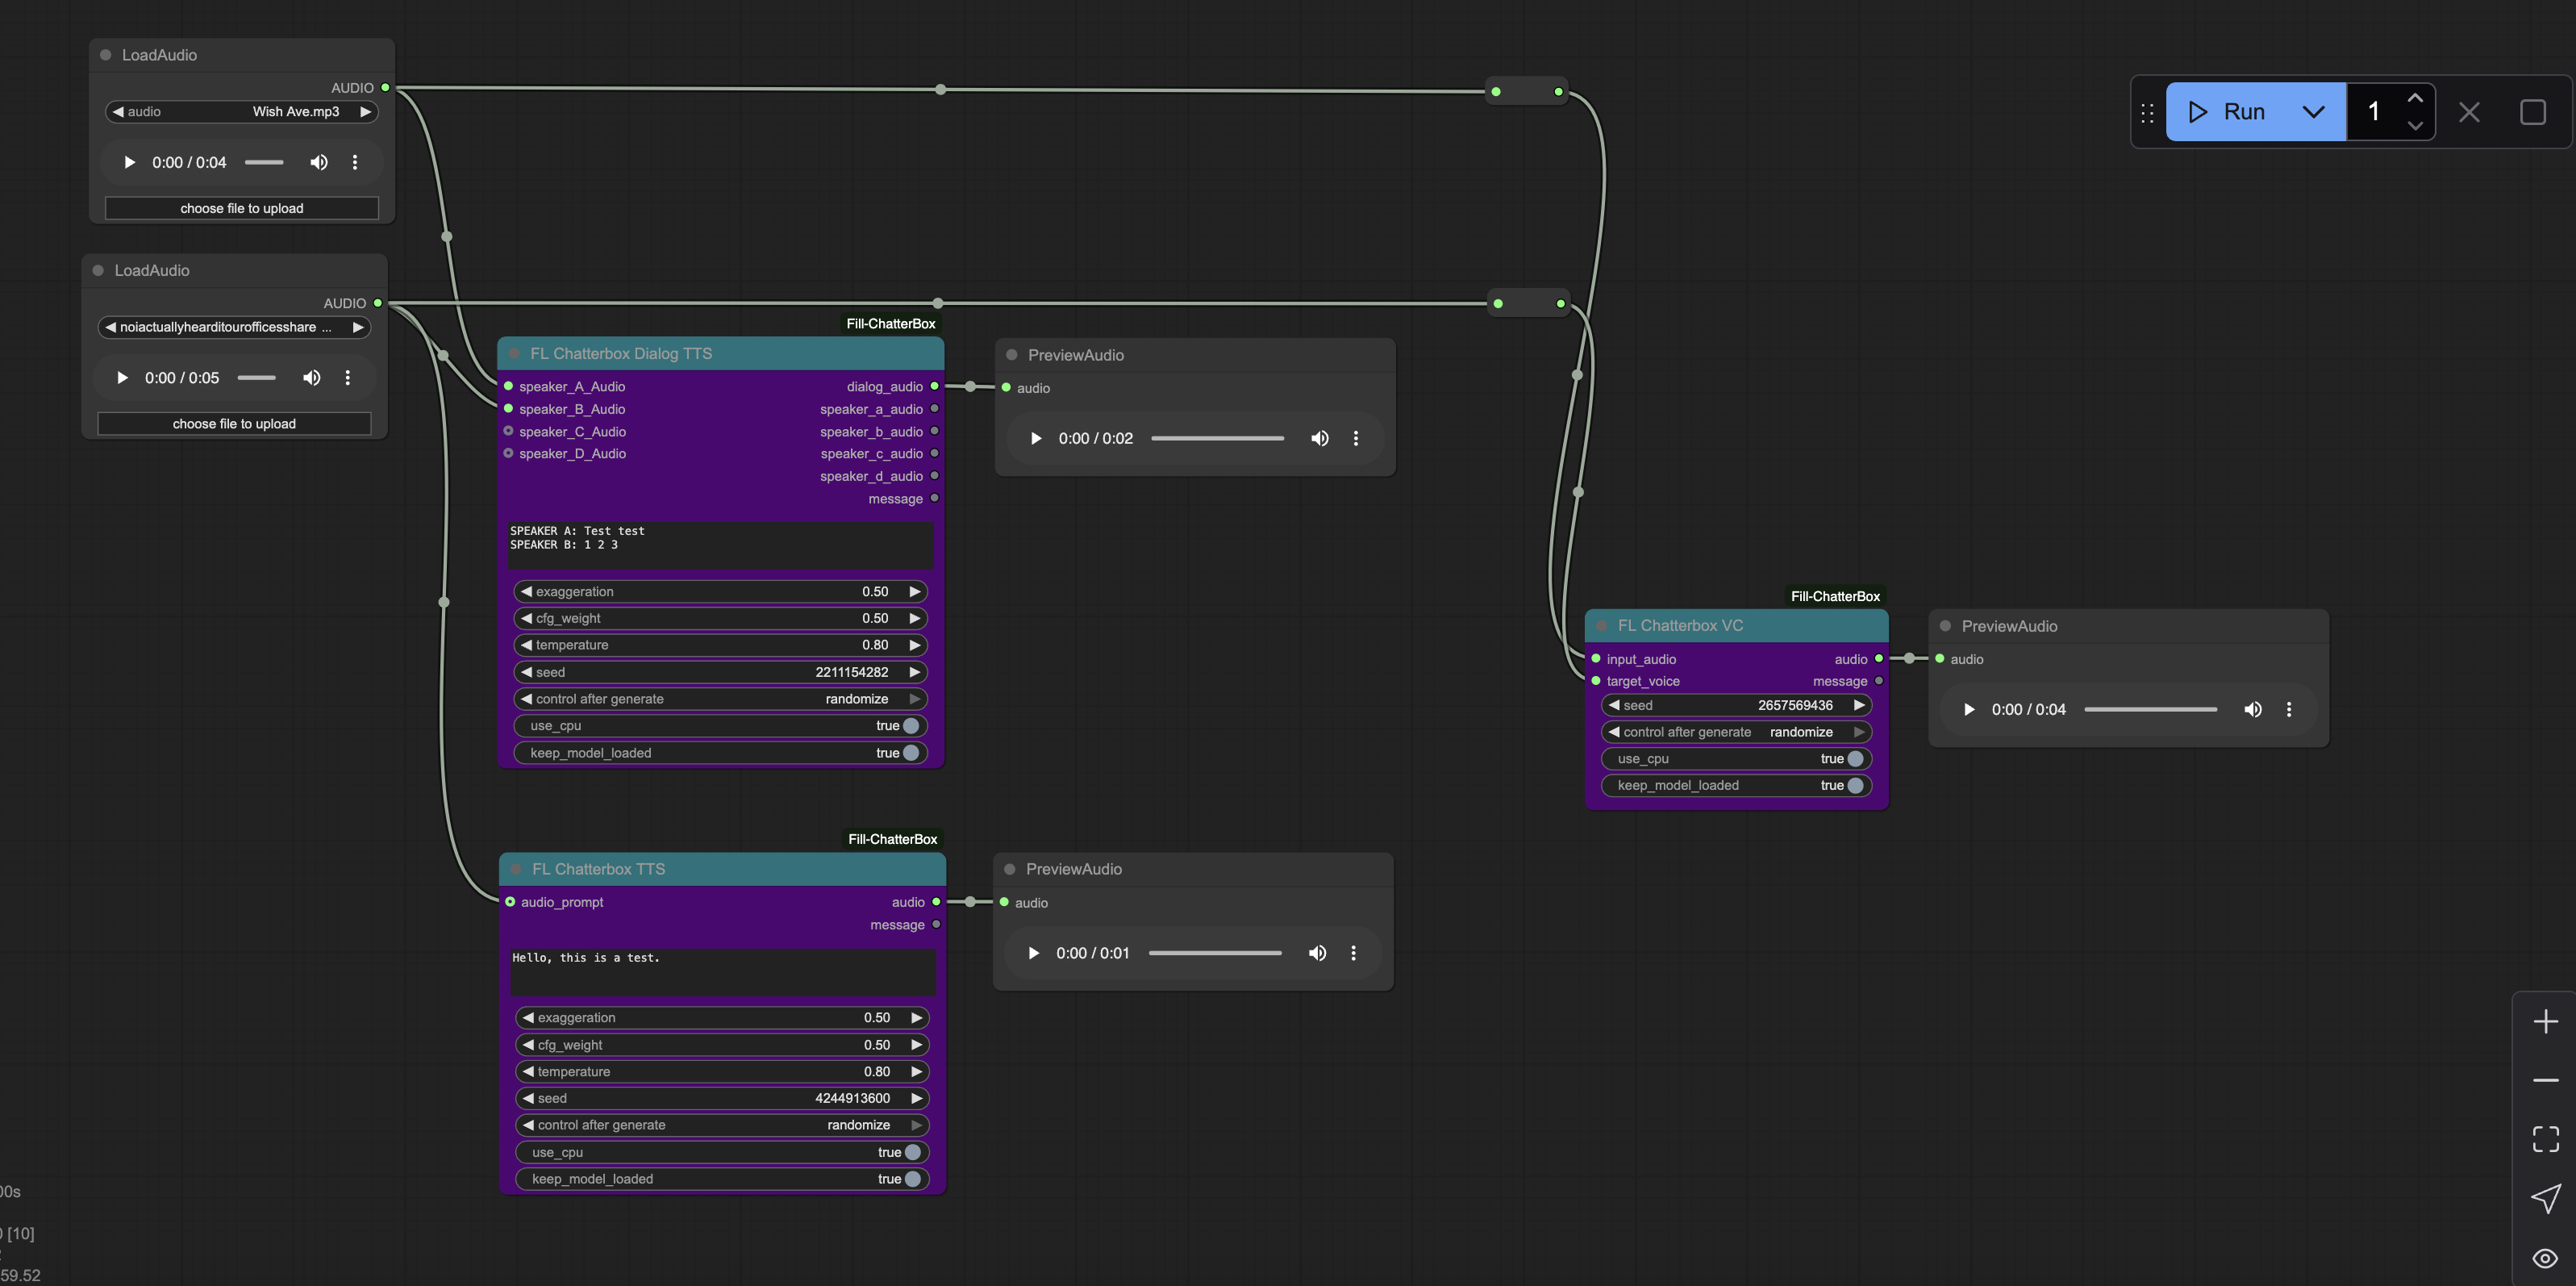This screenshot has height=1286, width=2576.
Task: Click the FL Chatterbox VC PreviewAudio seek slider
Action: pos(2150,709)
